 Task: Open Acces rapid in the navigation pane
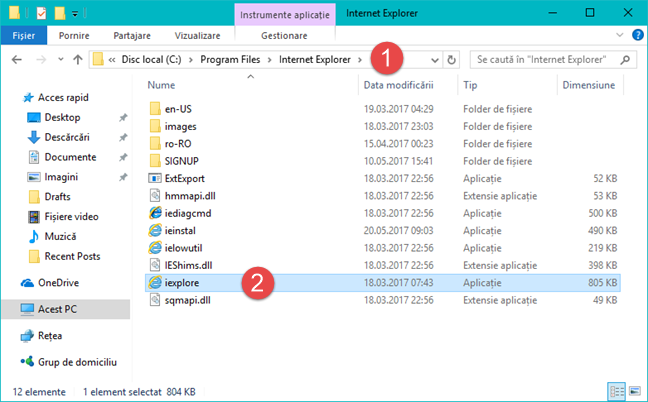[63, 98]
